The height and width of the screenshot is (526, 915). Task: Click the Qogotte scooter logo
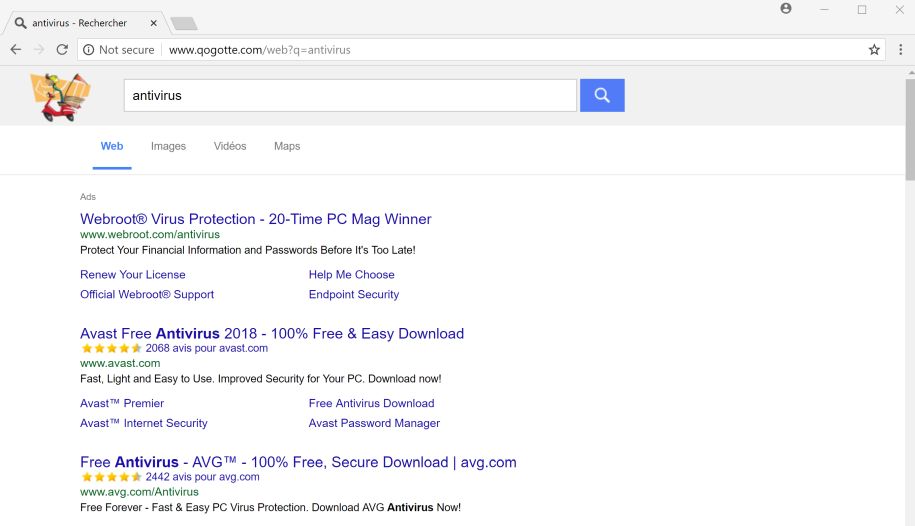point(60,96)
